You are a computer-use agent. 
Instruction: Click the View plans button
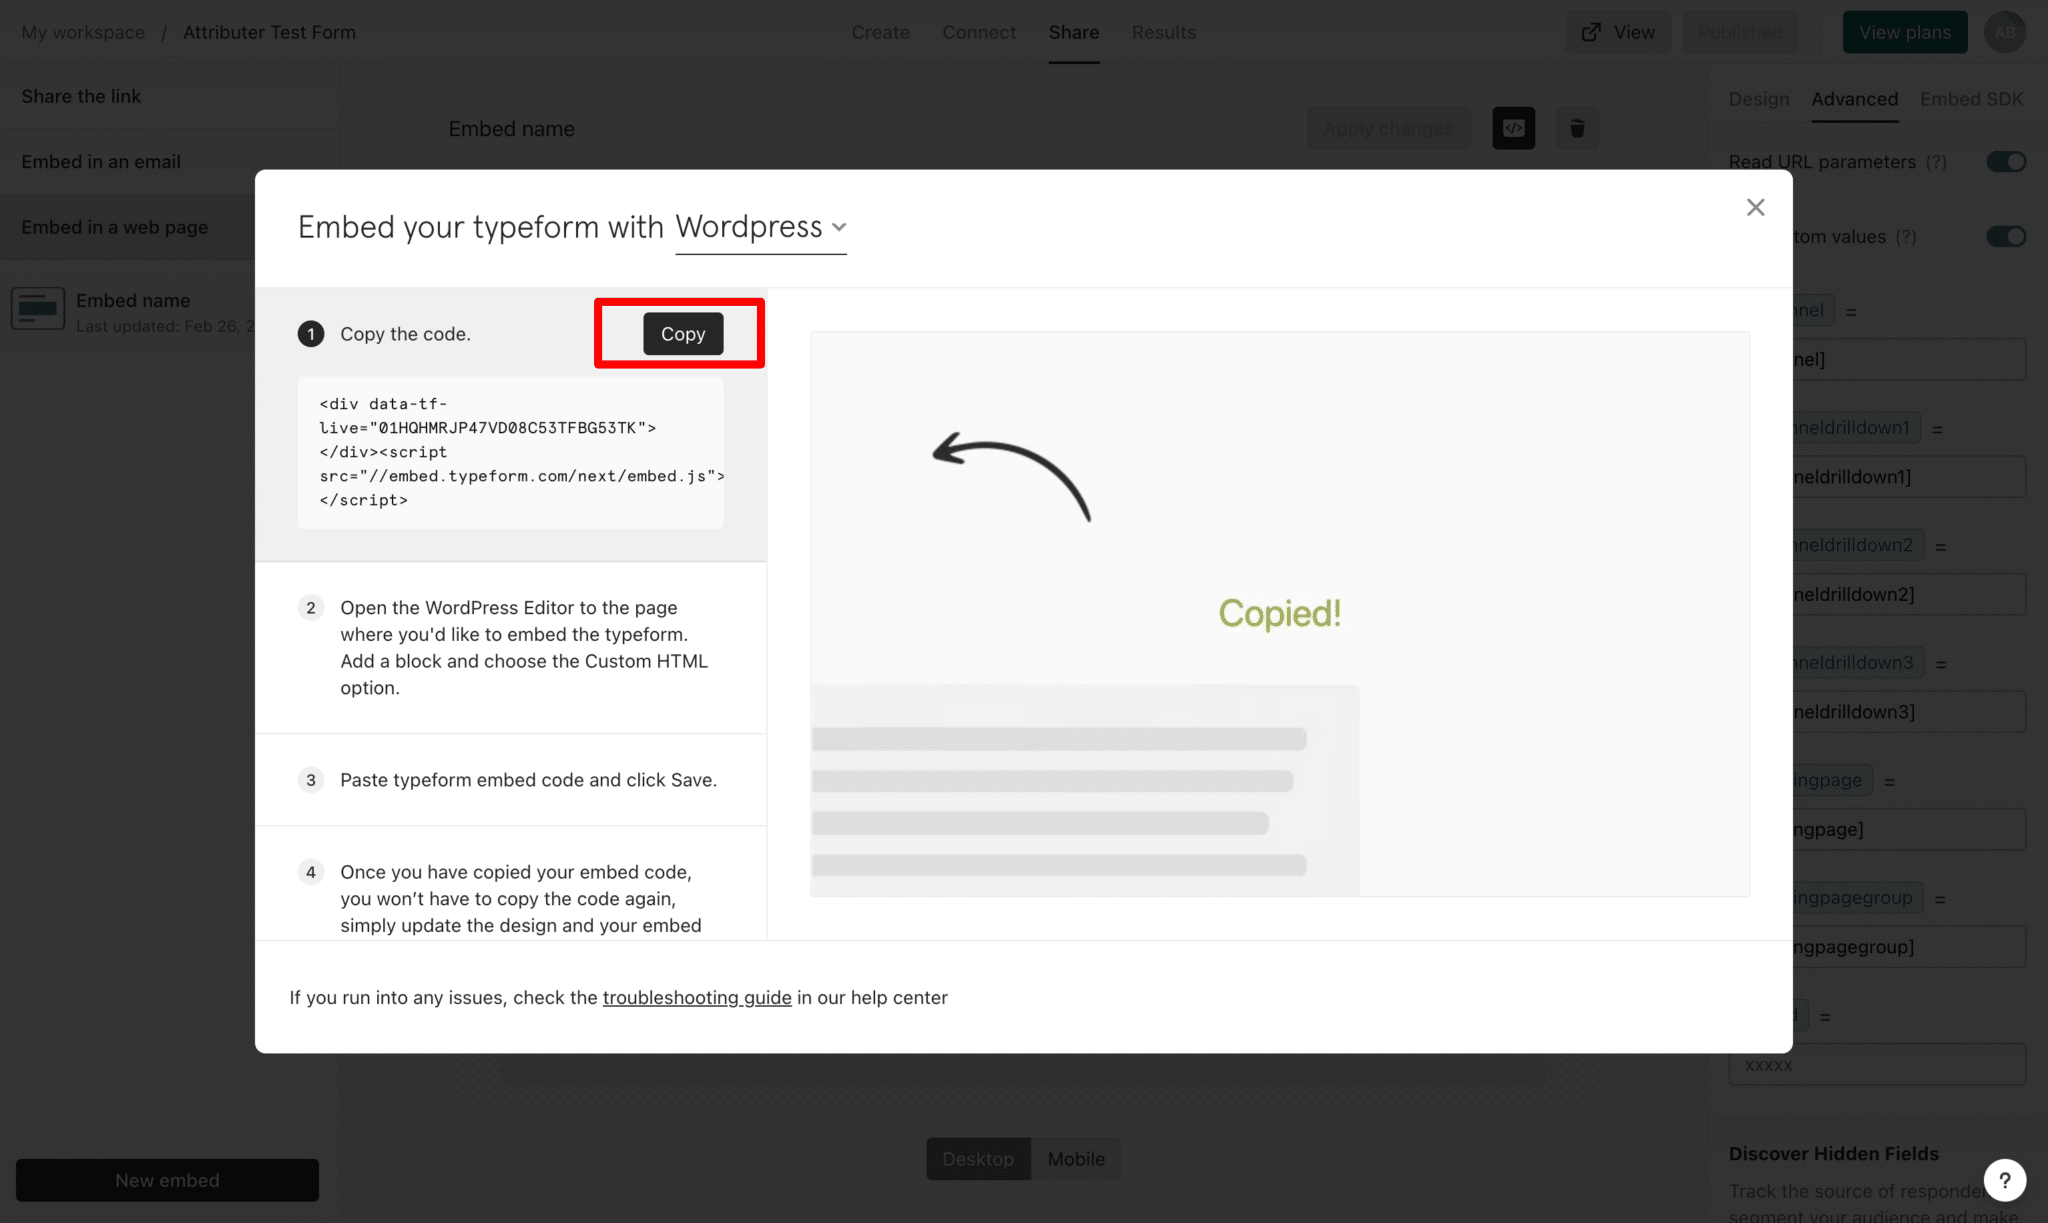pyautogui.click(x=1904, y=31)
